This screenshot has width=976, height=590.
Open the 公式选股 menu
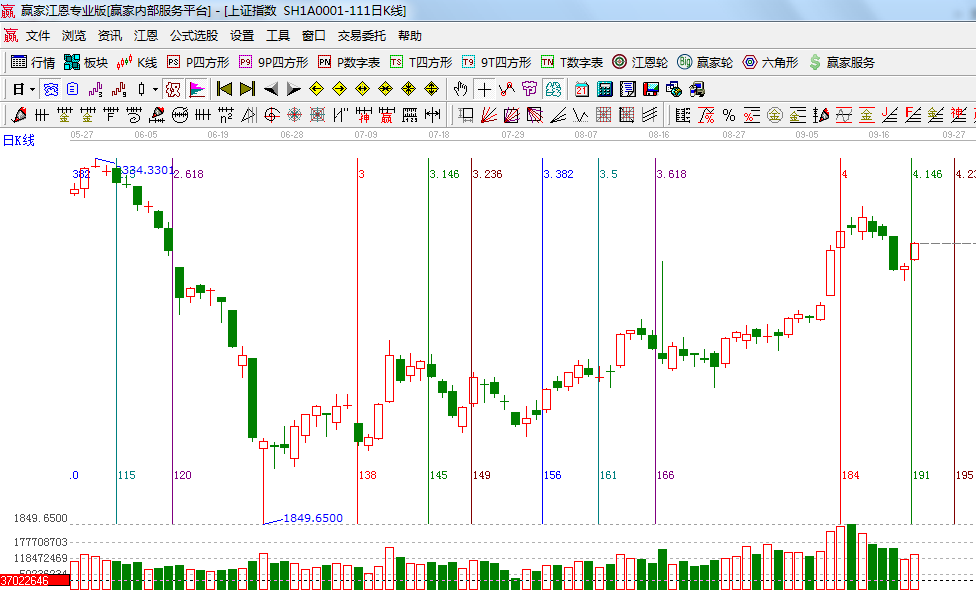[193, 35]
